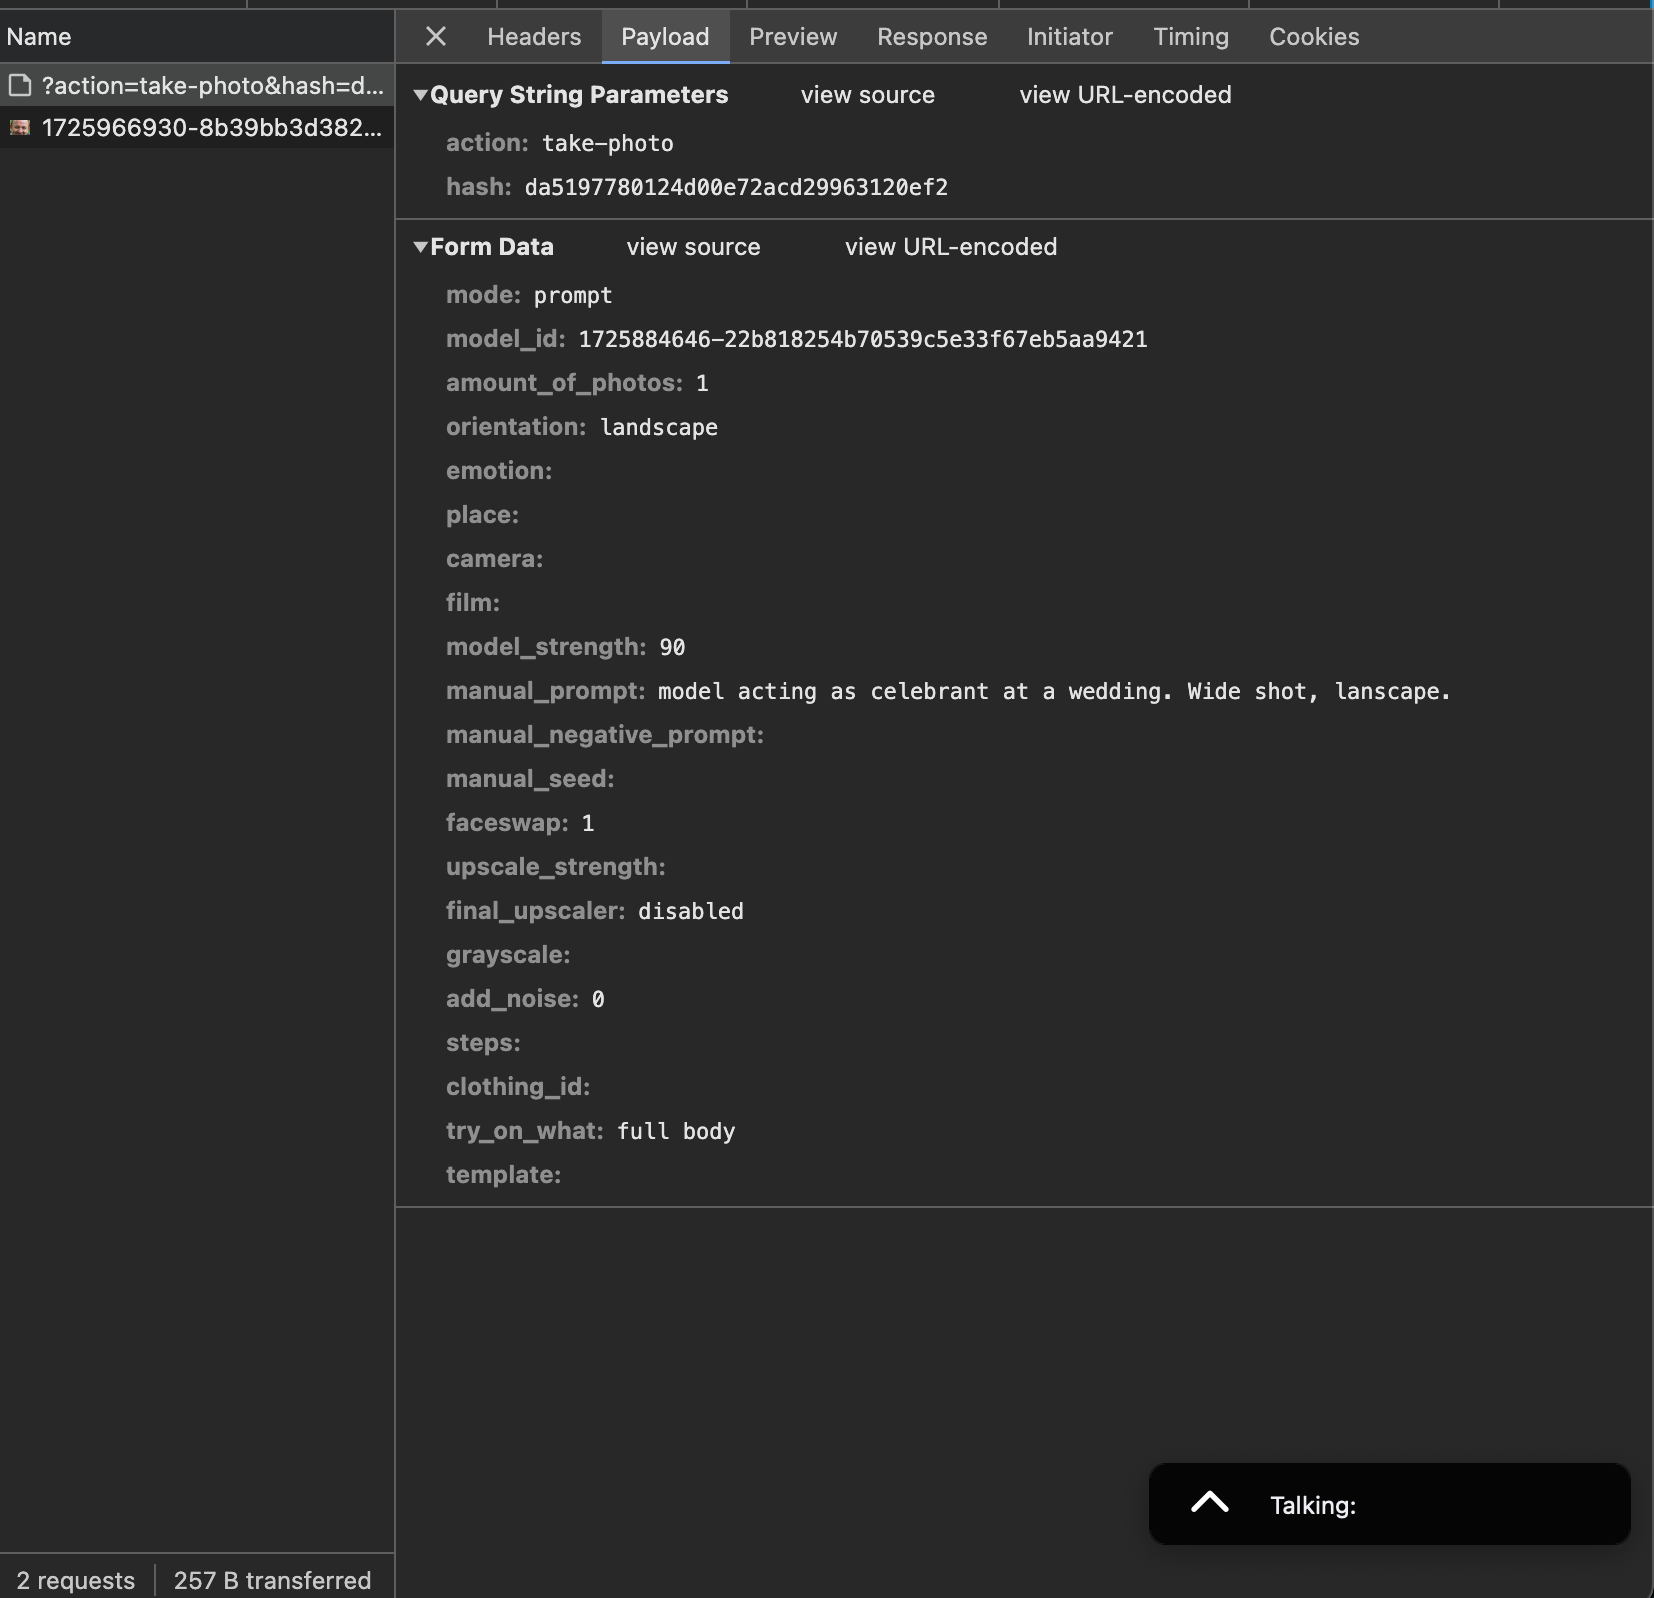
Task: Click view URL-encoded for Form Data
Action: tap(950, 247)
